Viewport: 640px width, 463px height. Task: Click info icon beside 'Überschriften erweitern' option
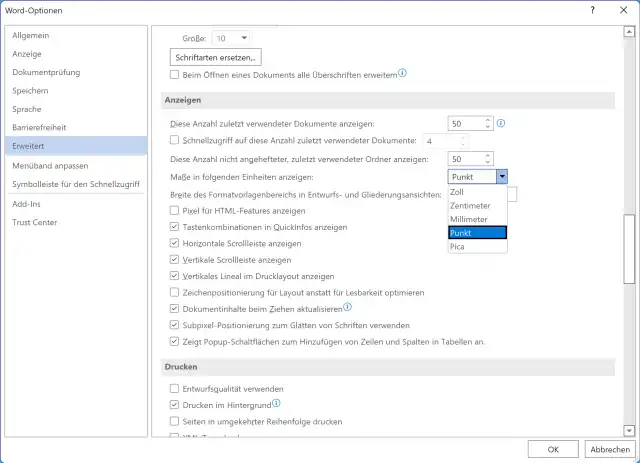pyautogui.click(x=403, y=73)
